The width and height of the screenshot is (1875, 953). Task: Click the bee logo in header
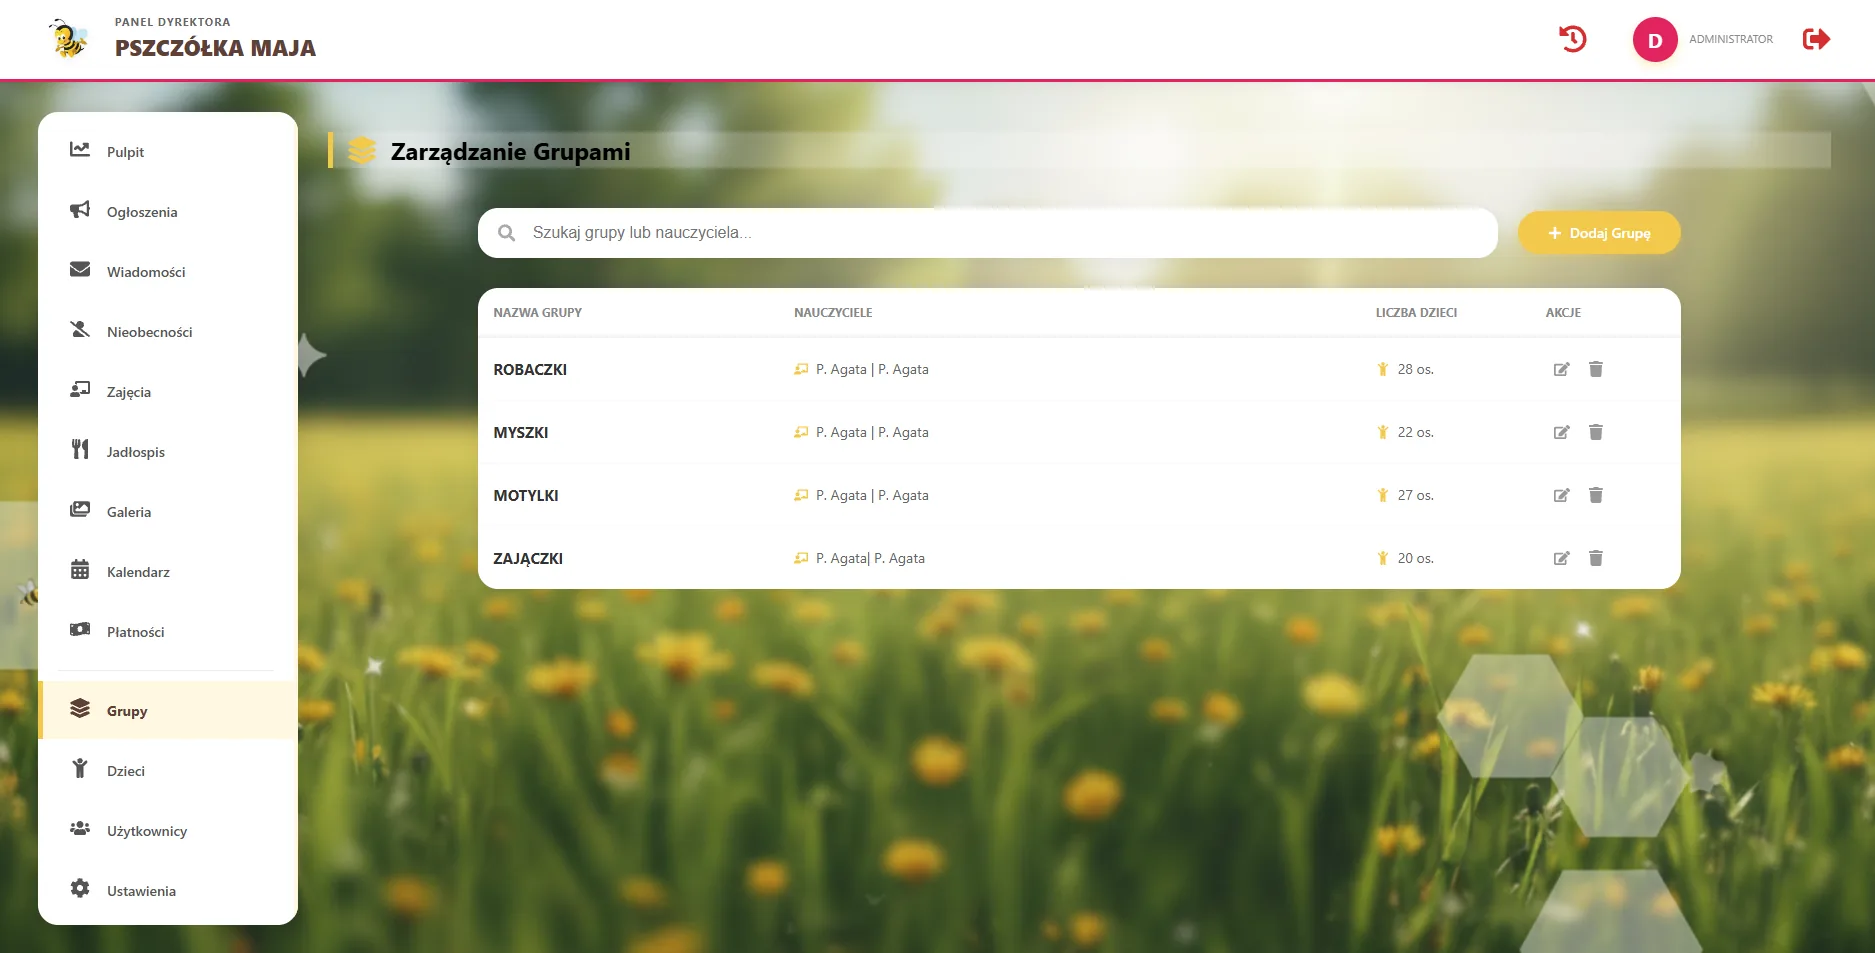[x=68, y=39]
